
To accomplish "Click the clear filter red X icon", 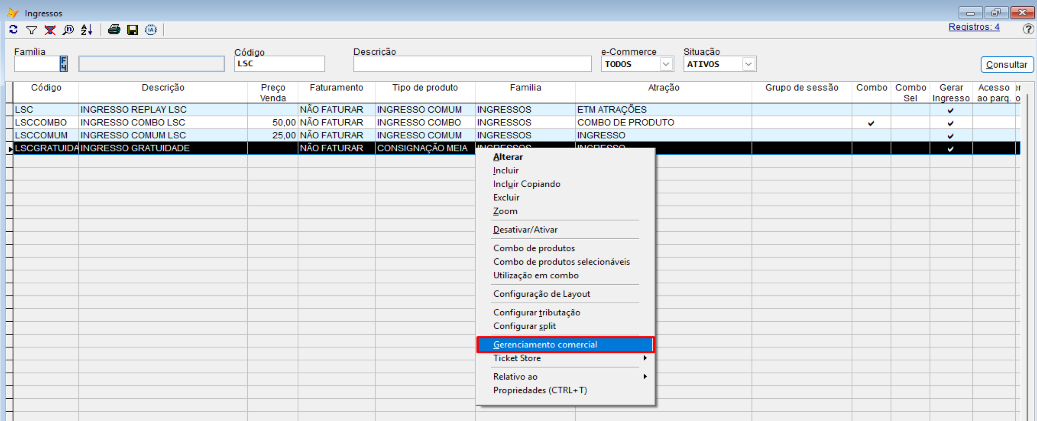I will (49, 30).
